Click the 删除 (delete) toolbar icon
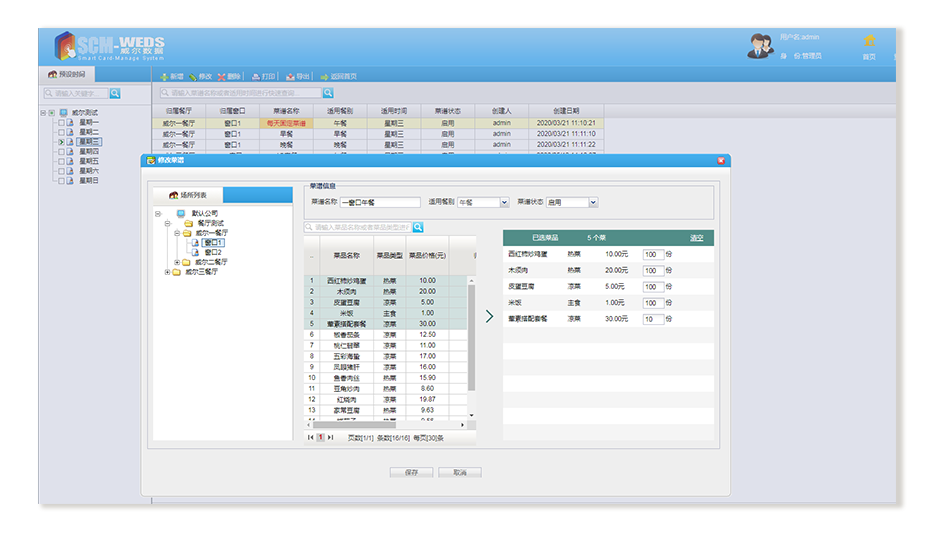Screen dimensions: 939x536 (x=222, y=76)
